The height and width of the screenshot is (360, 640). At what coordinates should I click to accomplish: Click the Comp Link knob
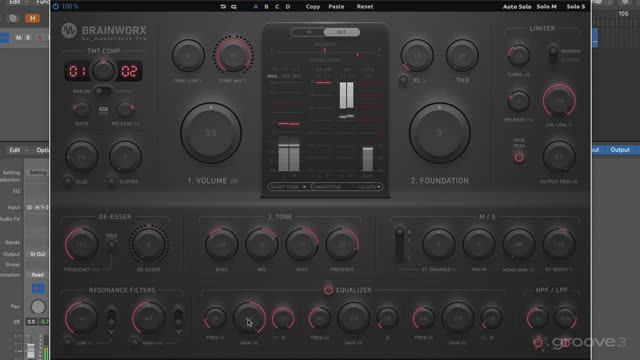[x=188, y=56]
